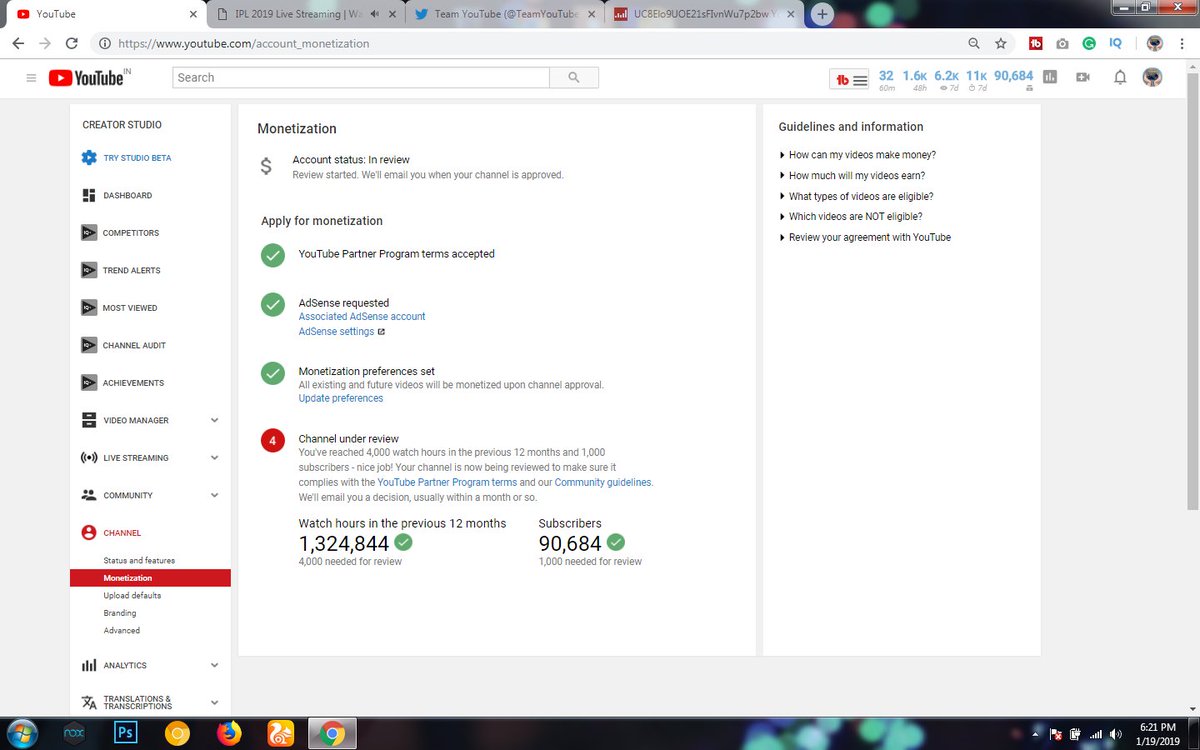Open Nox app from taskbar

pos(74,733)
